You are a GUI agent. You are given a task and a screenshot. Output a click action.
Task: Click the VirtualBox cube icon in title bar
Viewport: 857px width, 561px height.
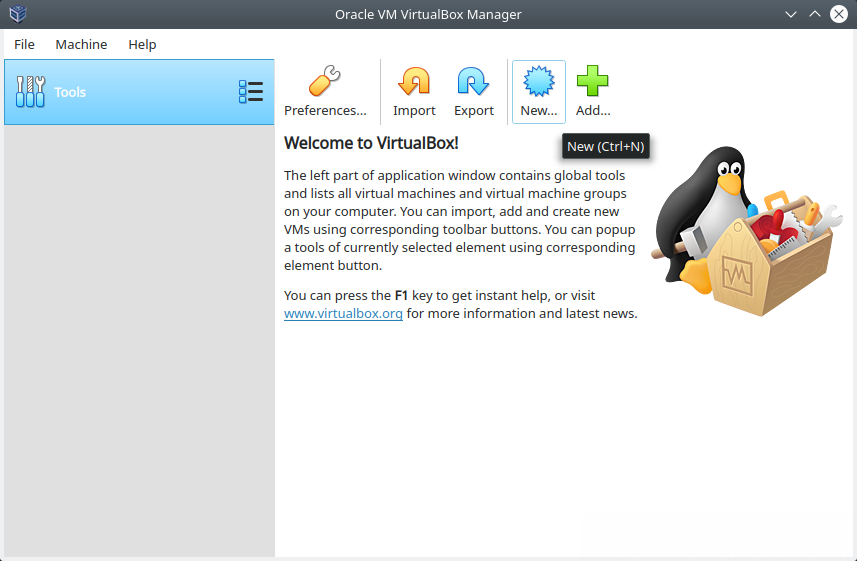17,14
